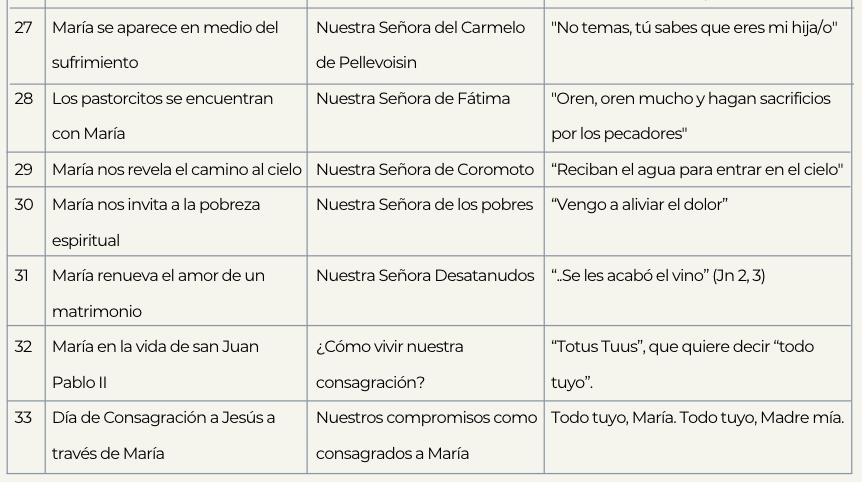Click 'Día de Consagración a Jesús' text
Image resolution: width=862 pixels, height=482 pixels.
163,418
